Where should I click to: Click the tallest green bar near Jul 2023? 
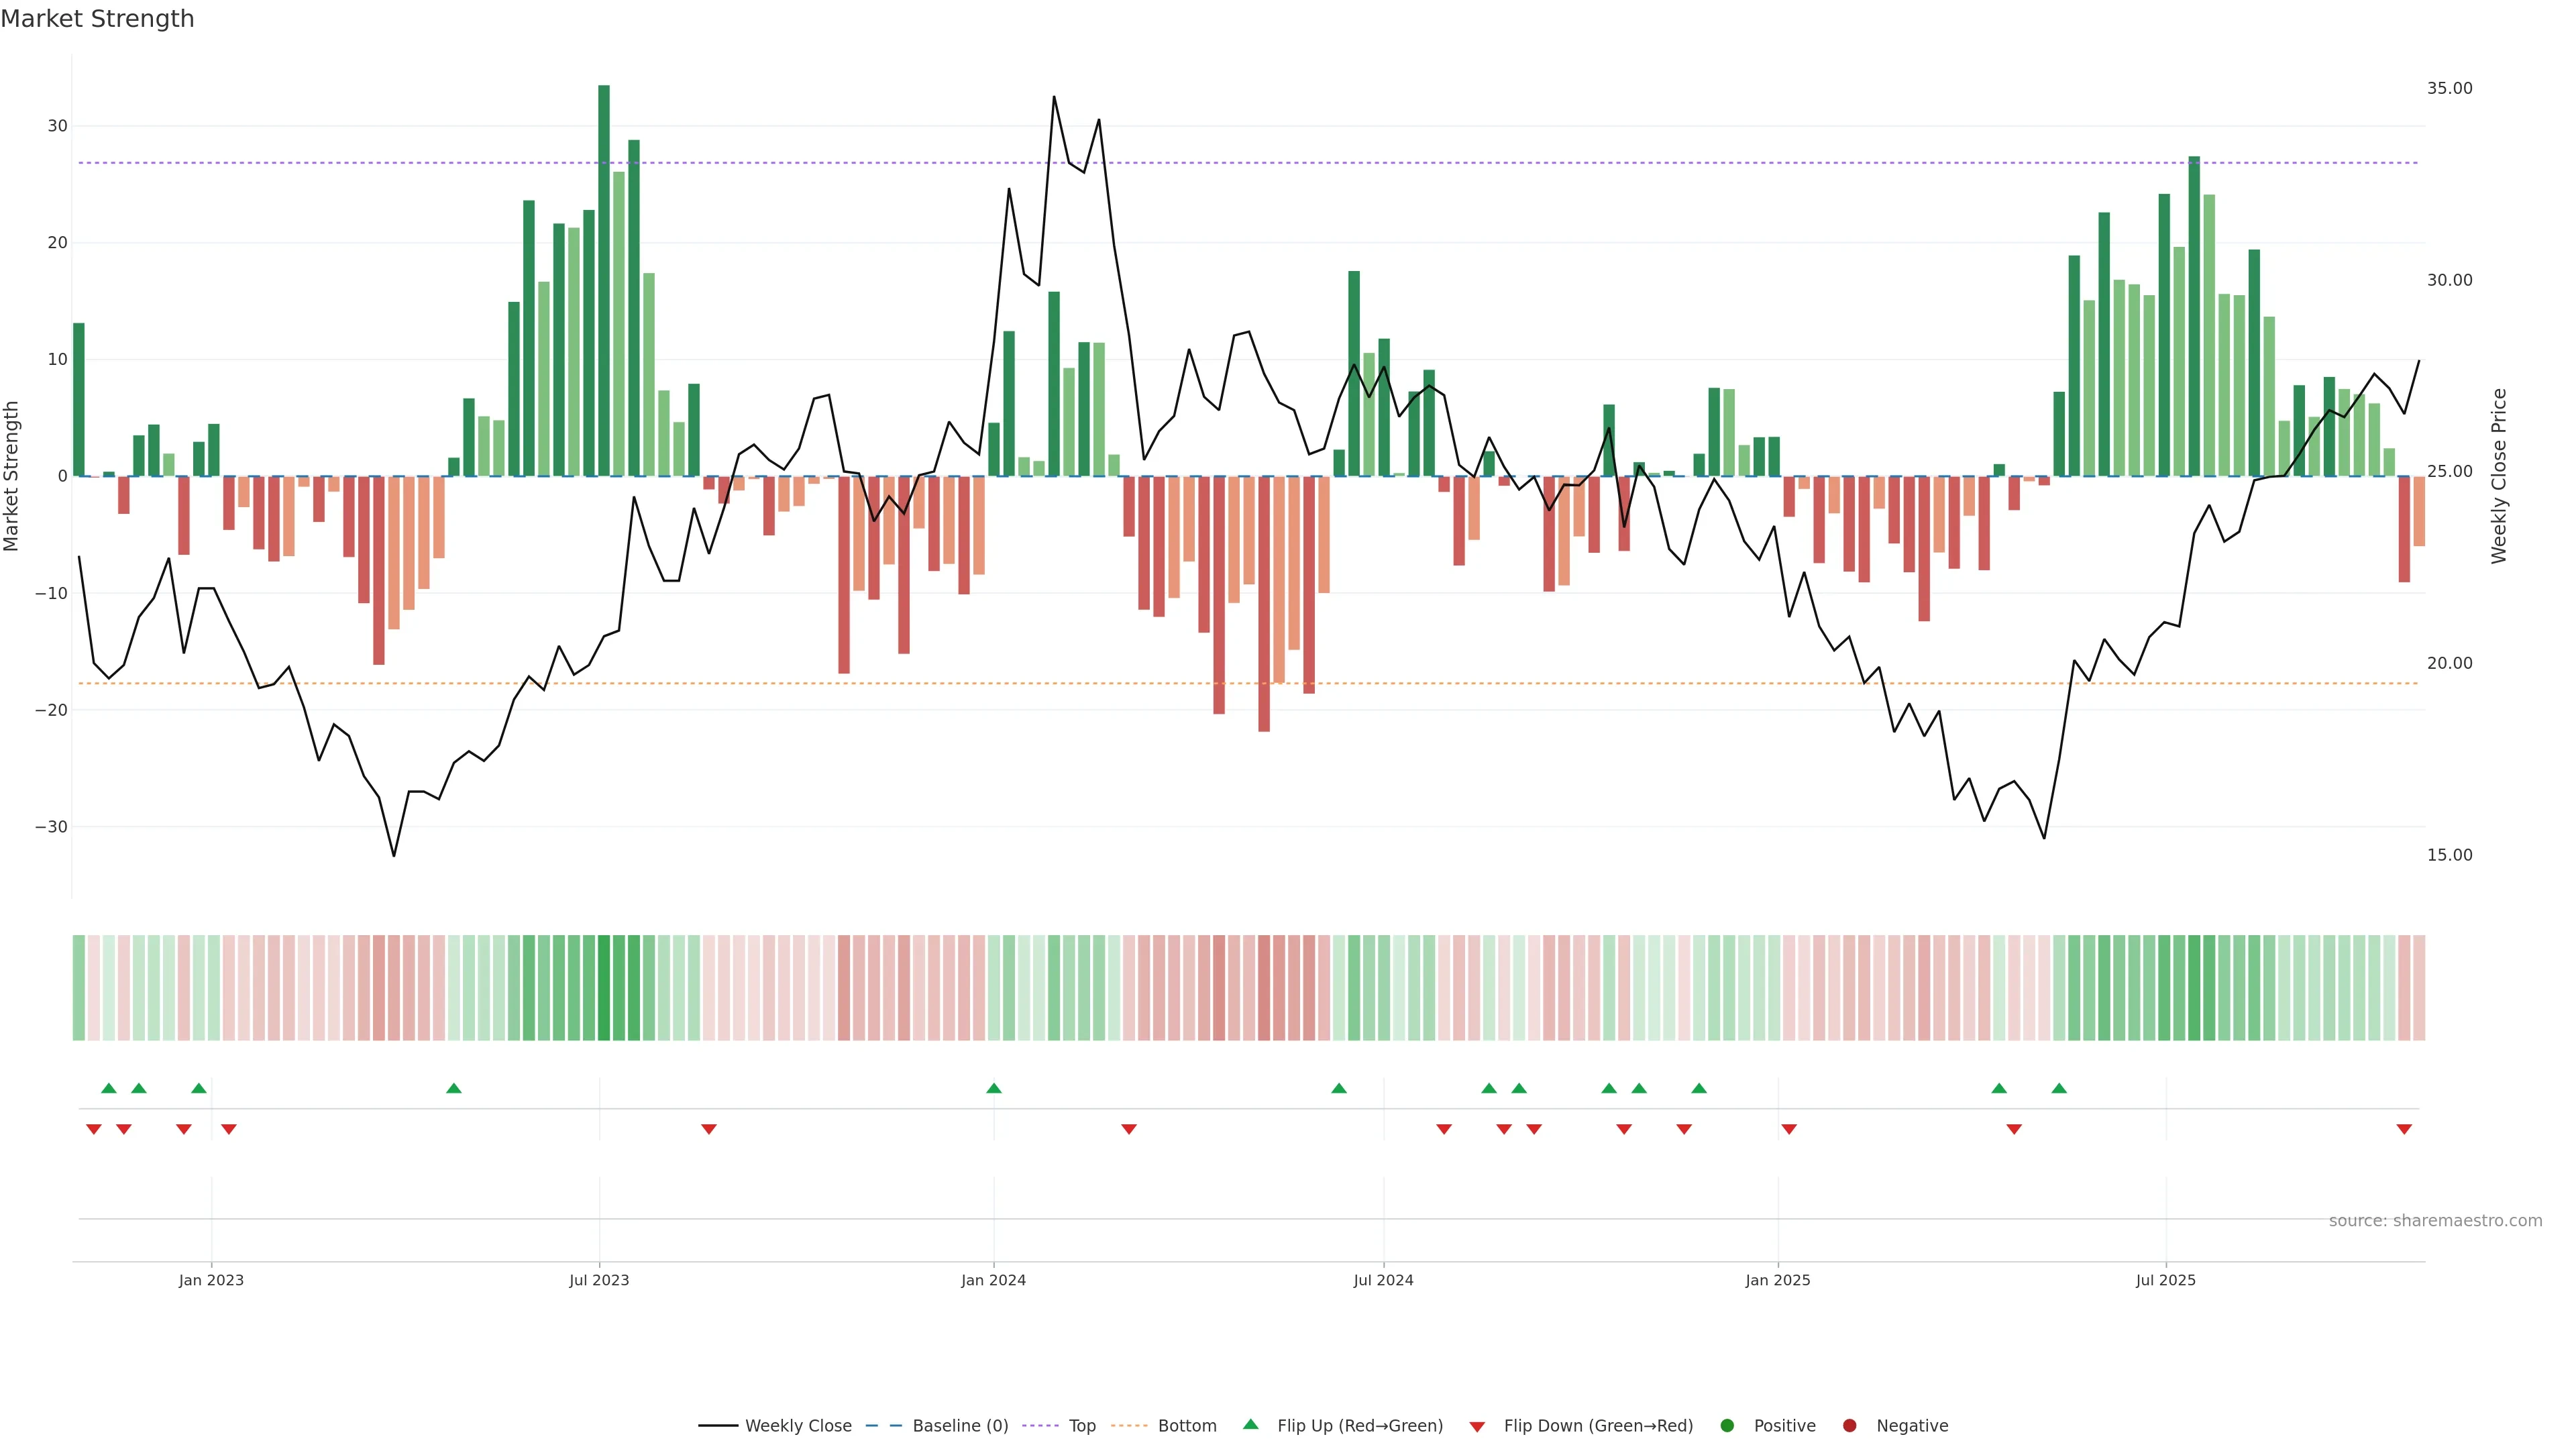(x=604, y=280)
